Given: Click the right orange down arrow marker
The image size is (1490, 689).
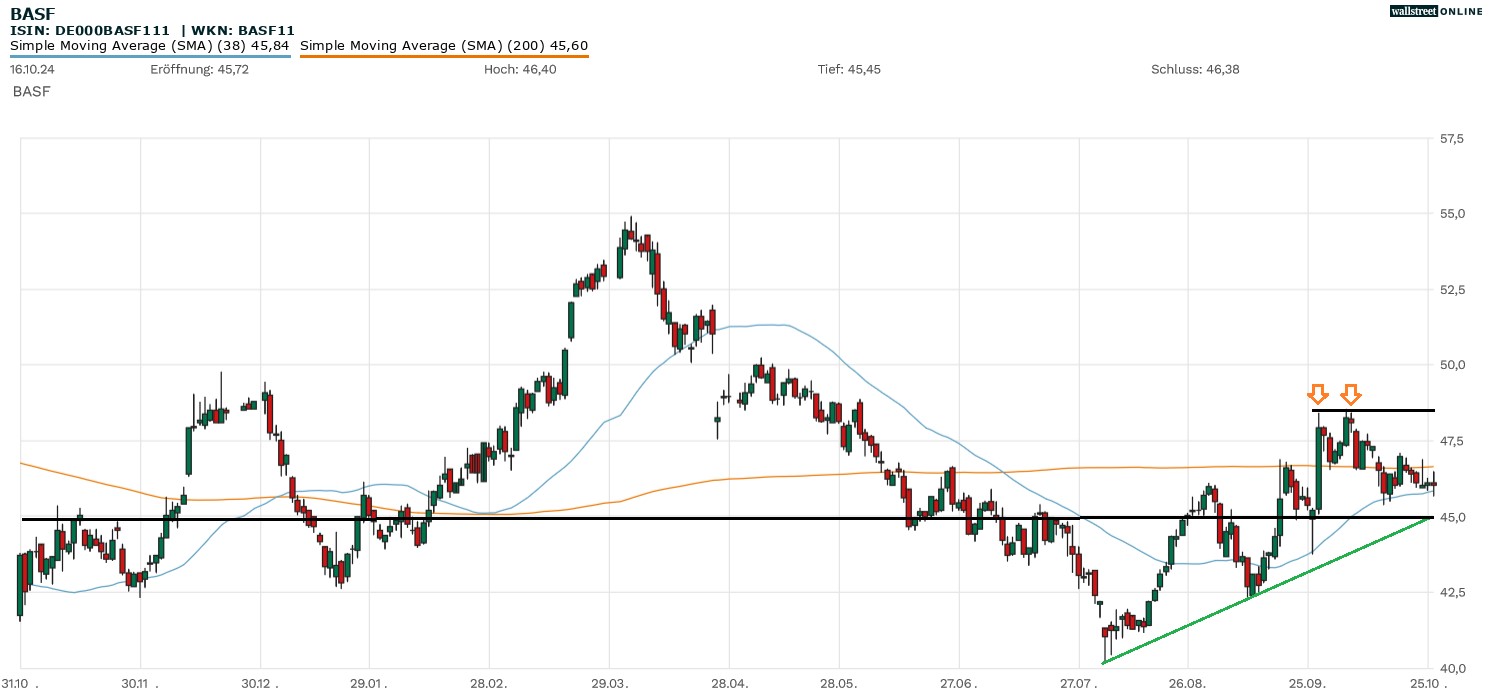Looking at the screenshot, I should pos(1351,394).
